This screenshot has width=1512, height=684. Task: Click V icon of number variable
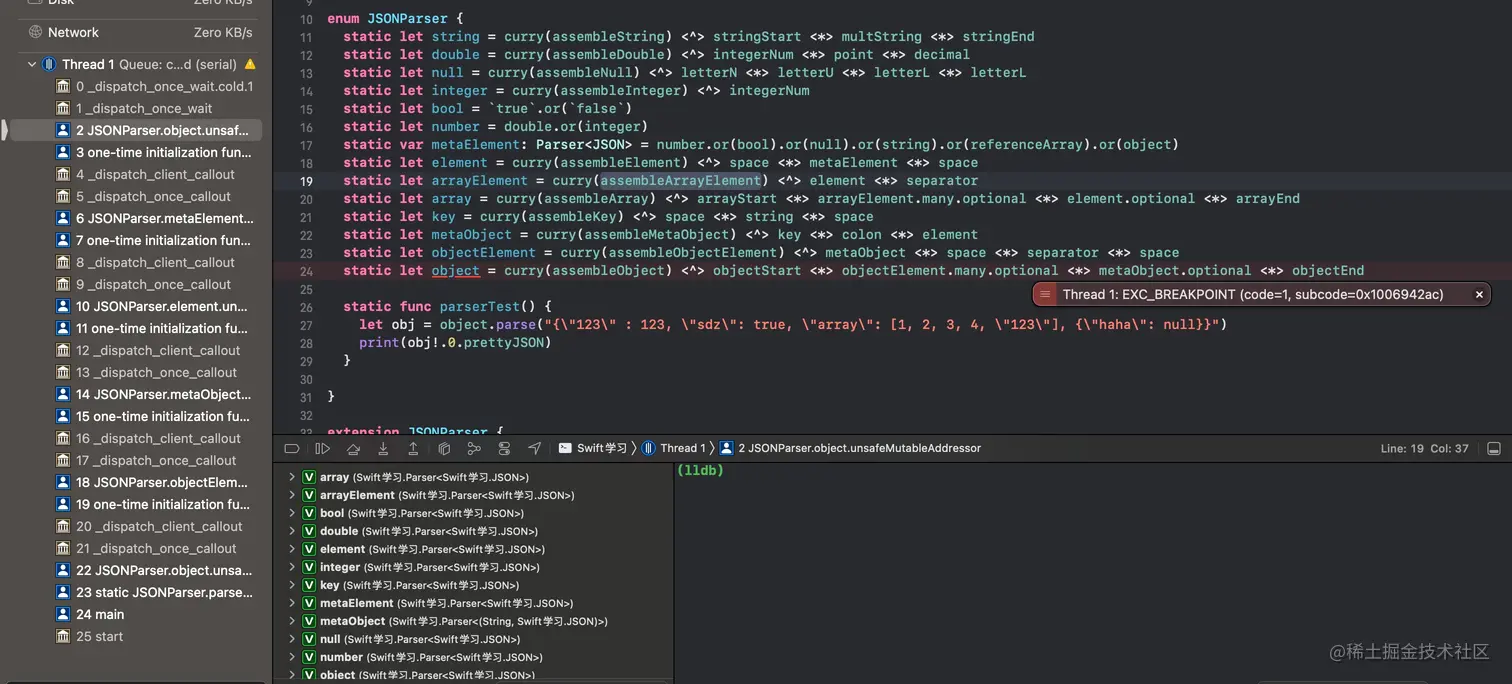click(309, 657)
